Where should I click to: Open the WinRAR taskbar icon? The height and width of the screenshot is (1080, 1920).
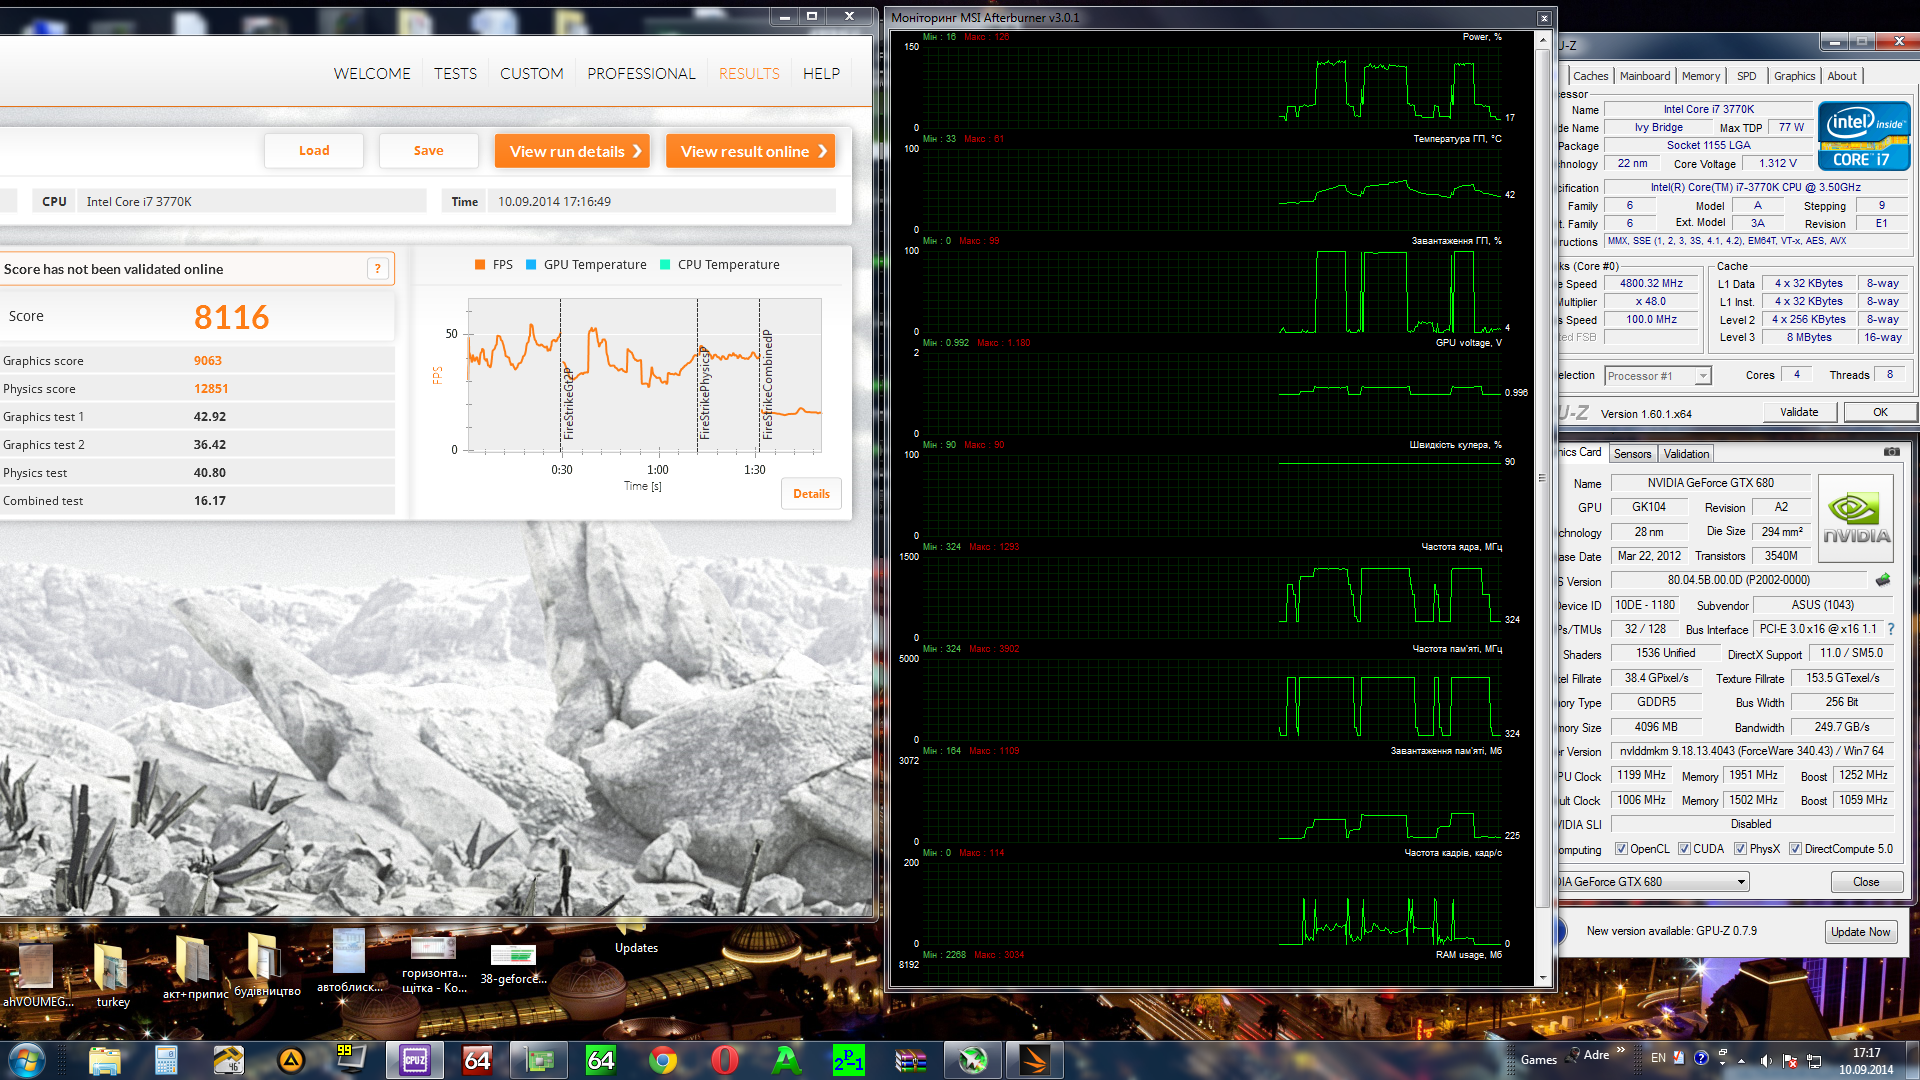pos(910,1060)
